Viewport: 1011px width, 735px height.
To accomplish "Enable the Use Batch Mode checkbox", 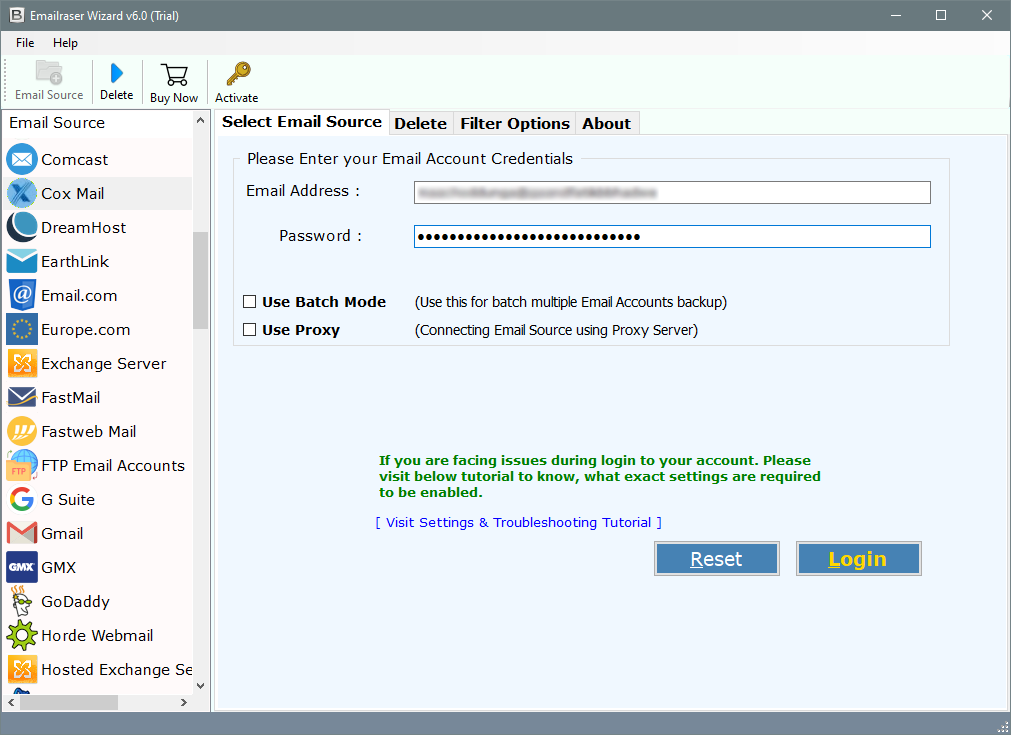I will point(250,302).
